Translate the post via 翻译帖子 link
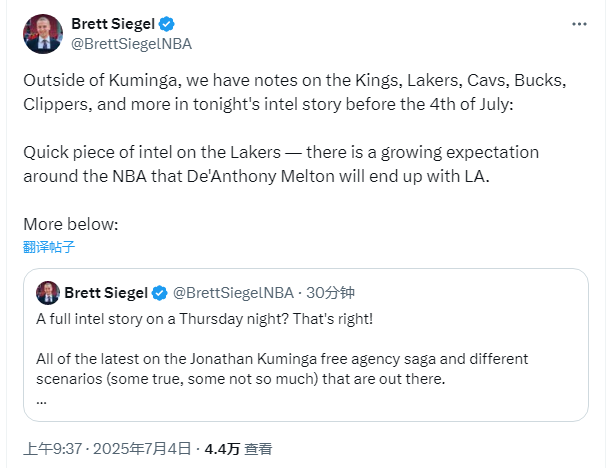Image resolution: width=609 pixels, height=468 pixels. point(49,246)
